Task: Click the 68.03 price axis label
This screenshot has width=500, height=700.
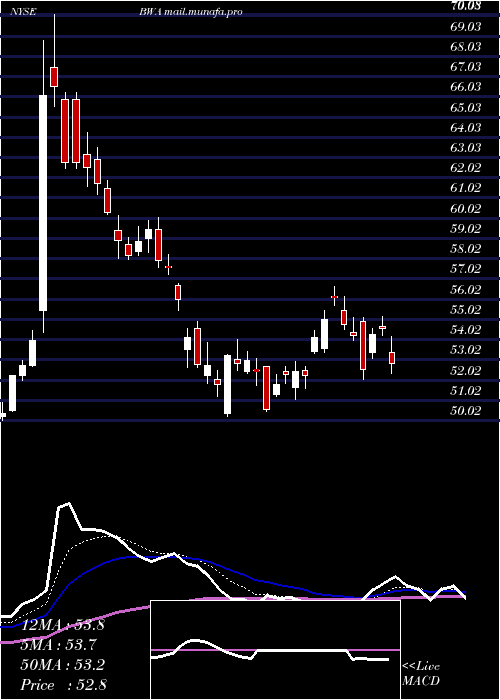Action: [x=466, y=47]
